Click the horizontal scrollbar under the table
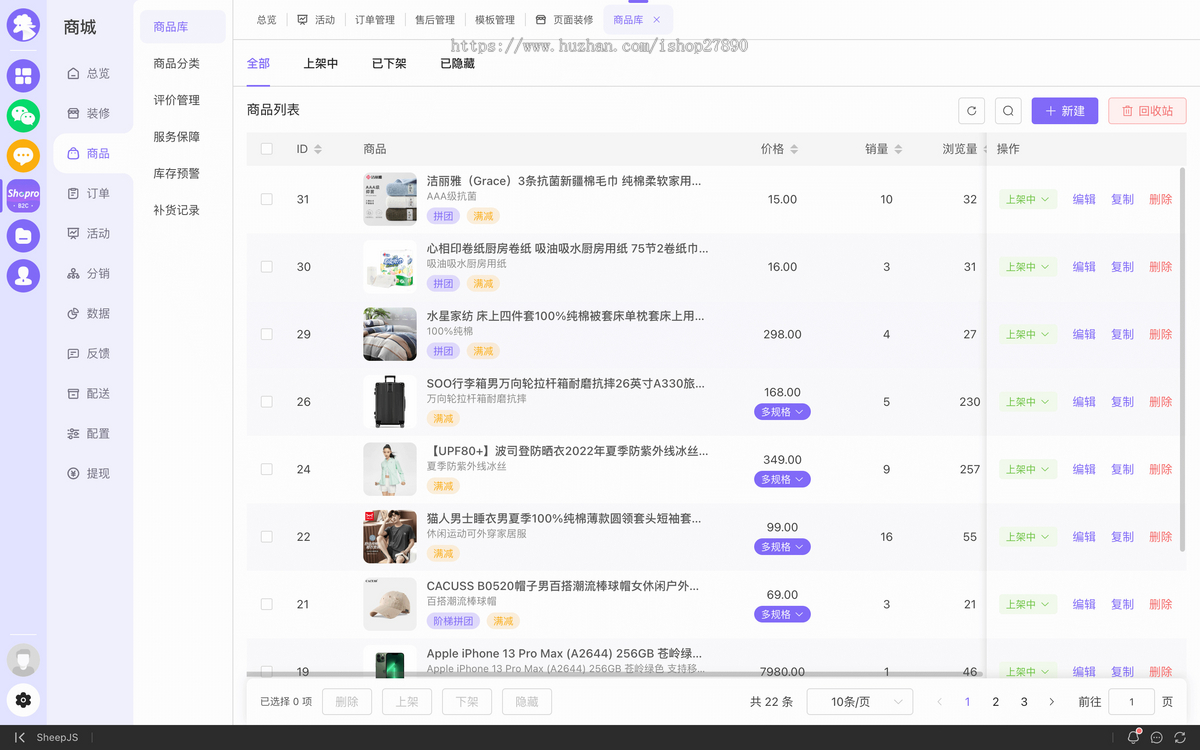This screenshot has height=750, width=1200. [x=613, y=675]
